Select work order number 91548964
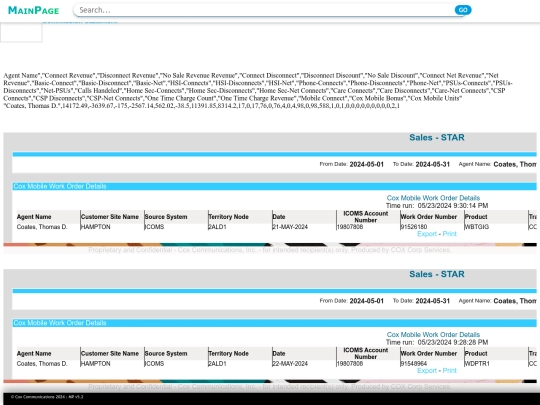 (414, 364)
